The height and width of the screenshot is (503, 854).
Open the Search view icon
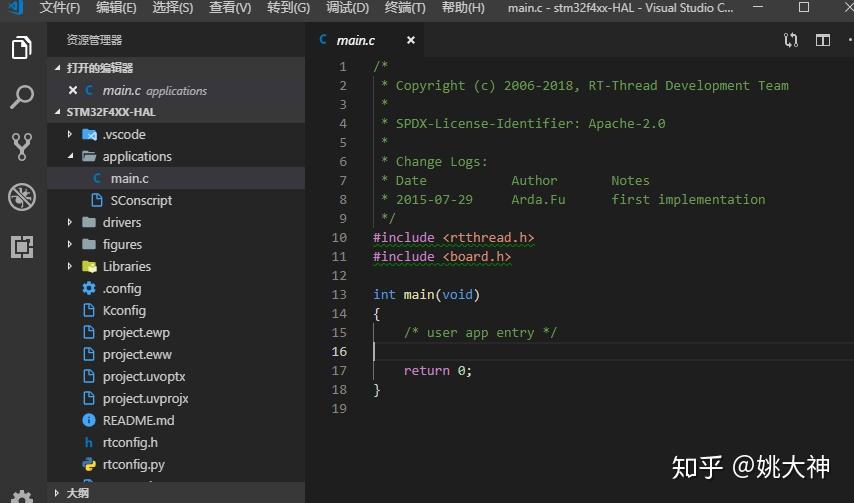click(22, 97)
